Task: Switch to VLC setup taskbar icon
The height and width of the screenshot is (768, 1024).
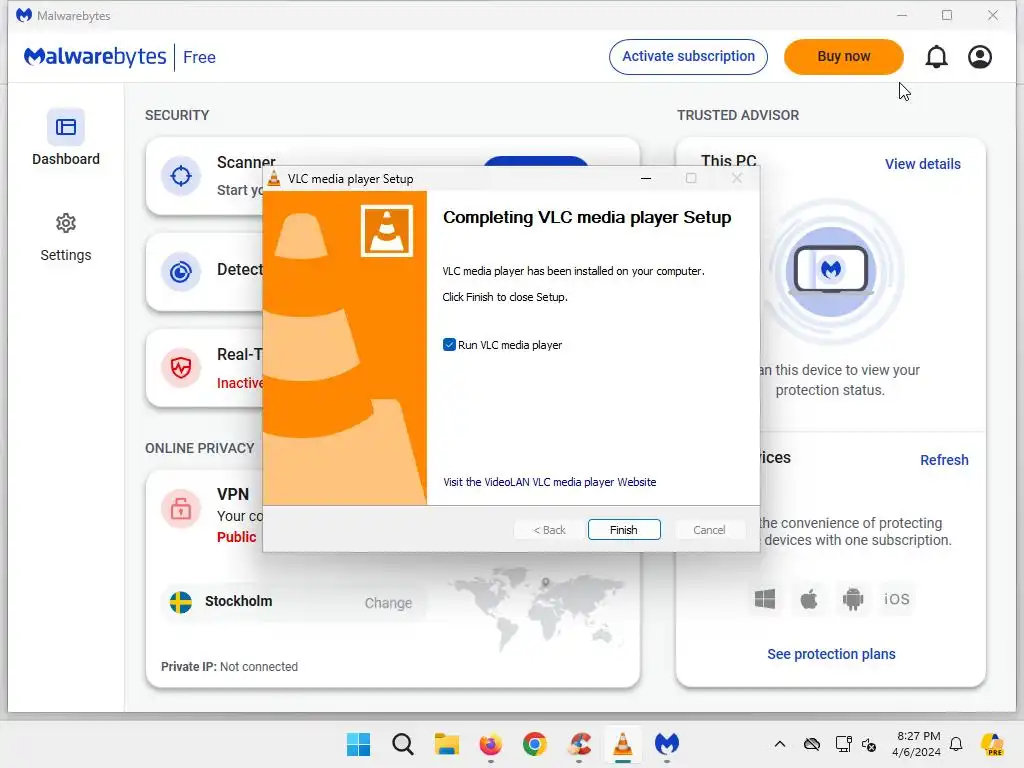Action: pyautogui.click(x=622, y=744)
